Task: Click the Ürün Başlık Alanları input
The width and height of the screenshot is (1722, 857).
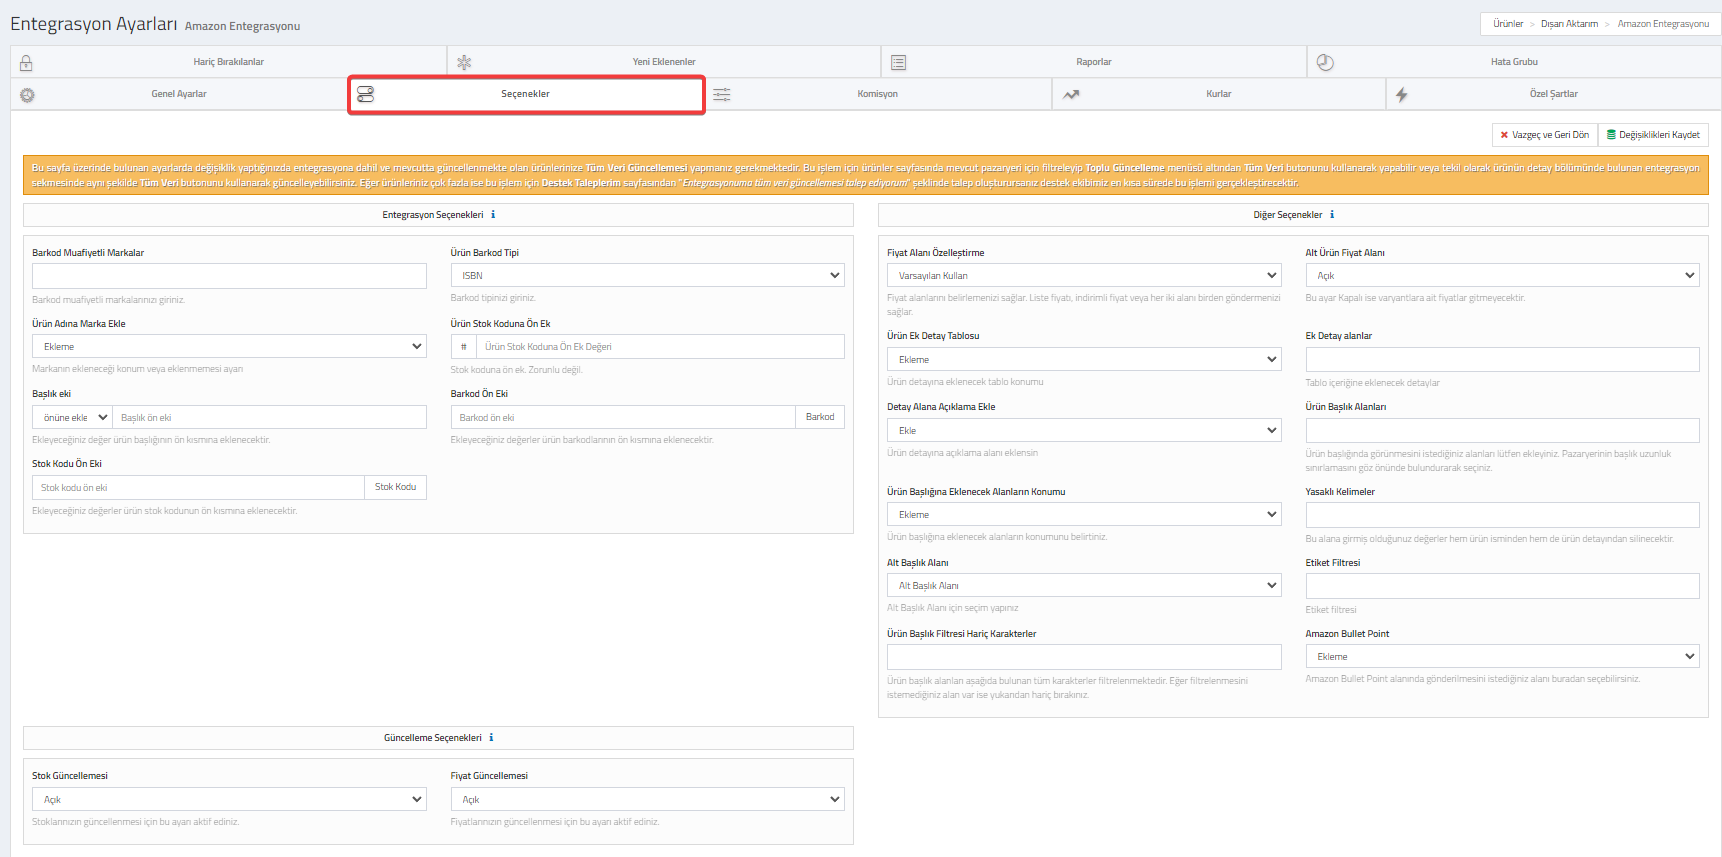Action: click(1502, 431)
